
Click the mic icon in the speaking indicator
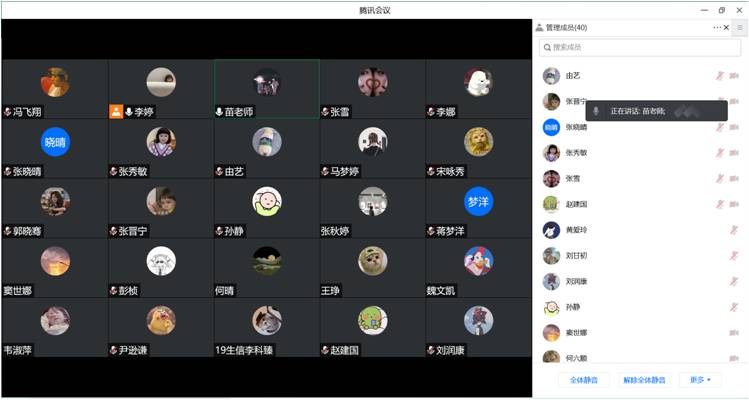pos(597,110)
